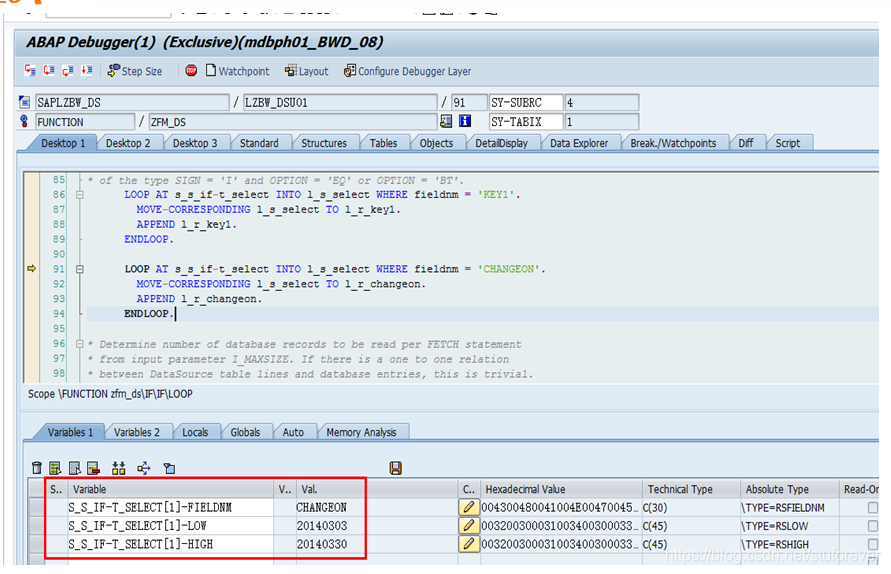Click the SY-SUBRC field label
891x574 pixels.
pyautogui.click(x=526, y=102)
